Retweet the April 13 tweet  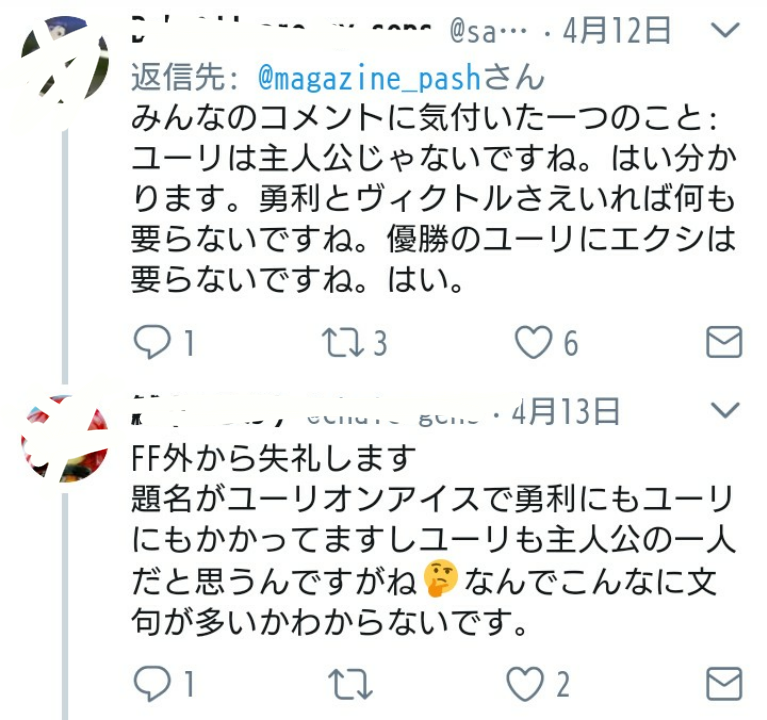point(350,683)
